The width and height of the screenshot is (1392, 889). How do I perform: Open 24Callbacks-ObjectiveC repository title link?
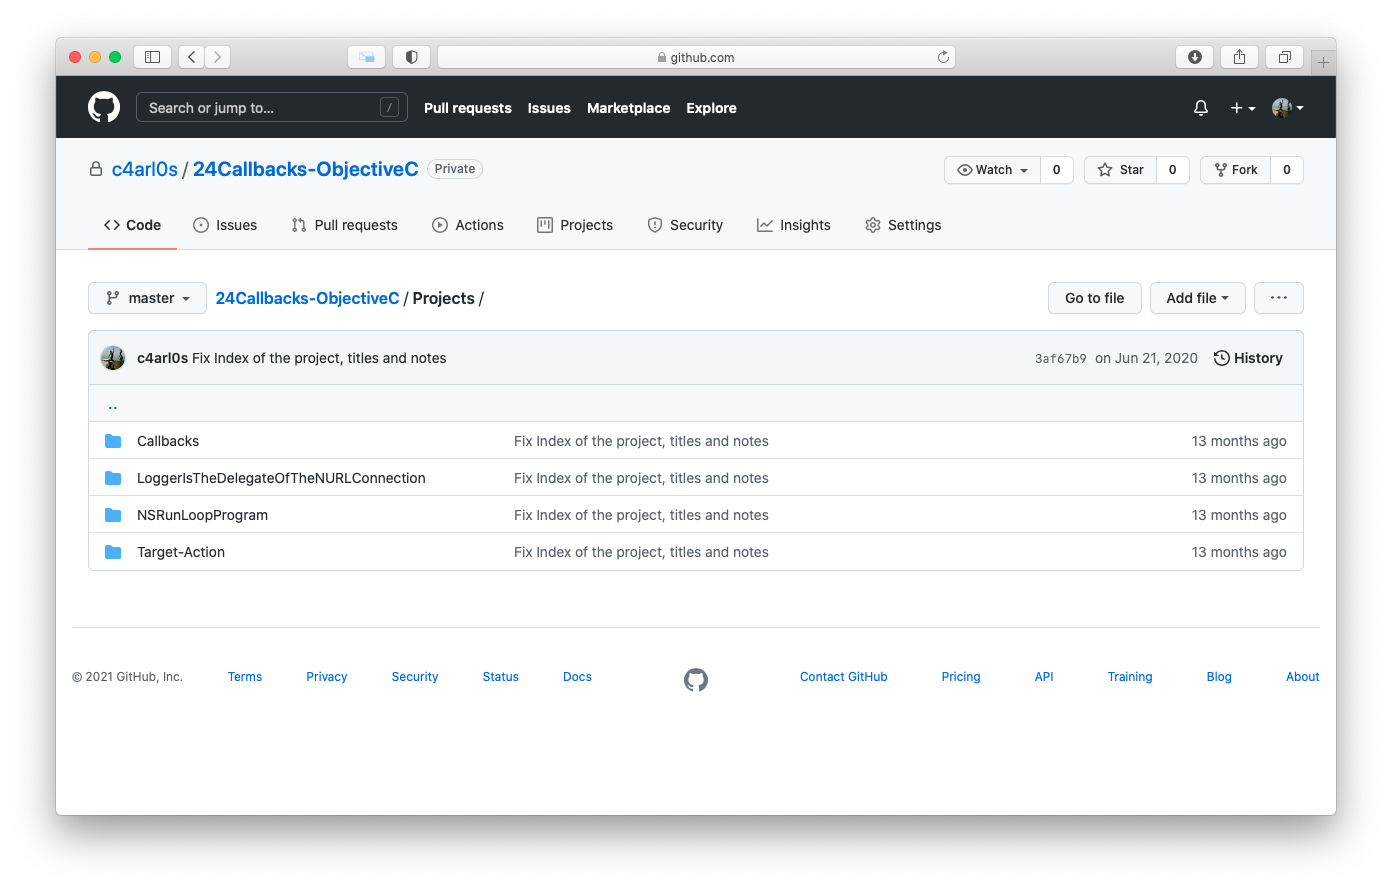[x=306, y=169]
